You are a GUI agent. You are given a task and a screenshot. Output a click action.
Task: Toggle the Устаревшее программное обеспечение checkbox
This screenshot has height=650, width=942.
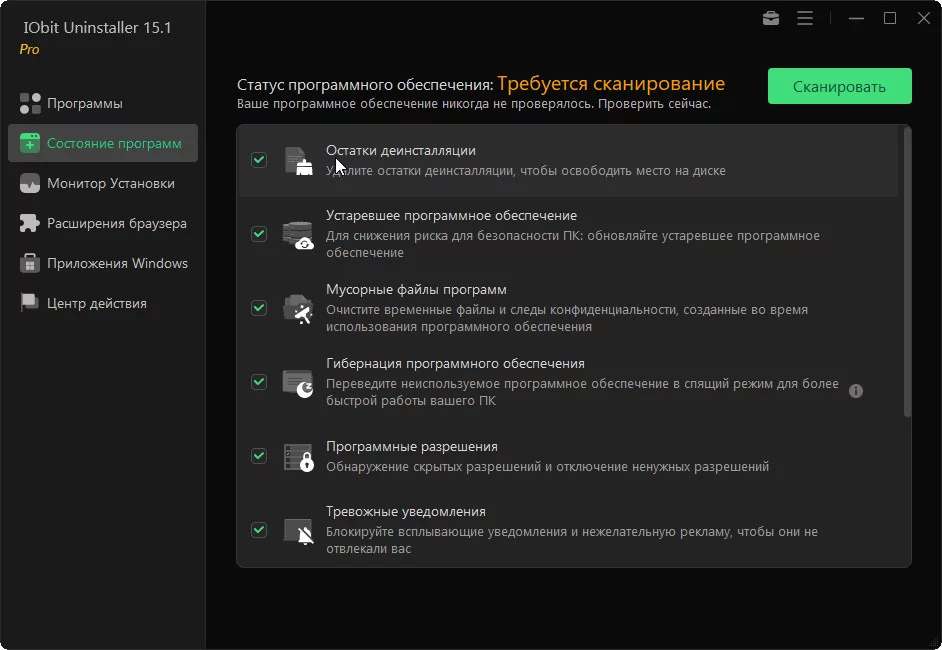pos(259,234)
